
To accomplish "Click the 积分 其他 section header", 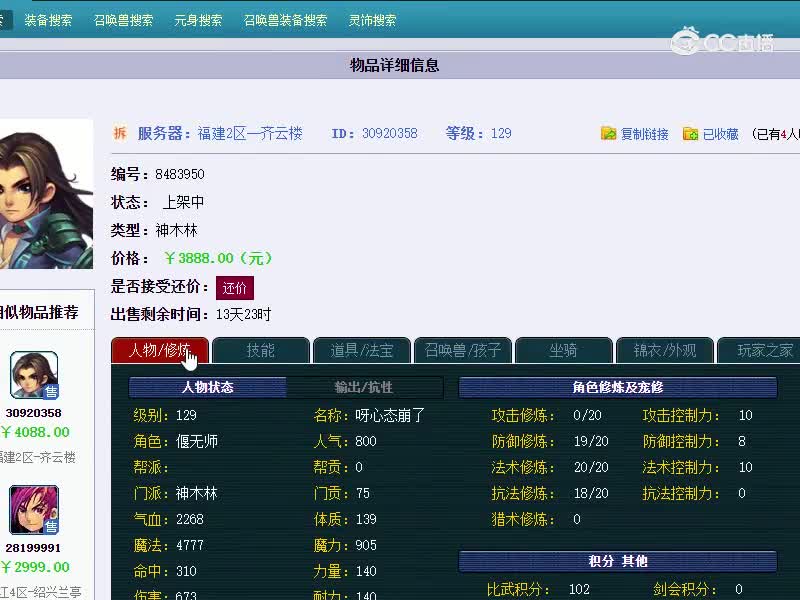I will pyautogui.click(x=618, y=561).
